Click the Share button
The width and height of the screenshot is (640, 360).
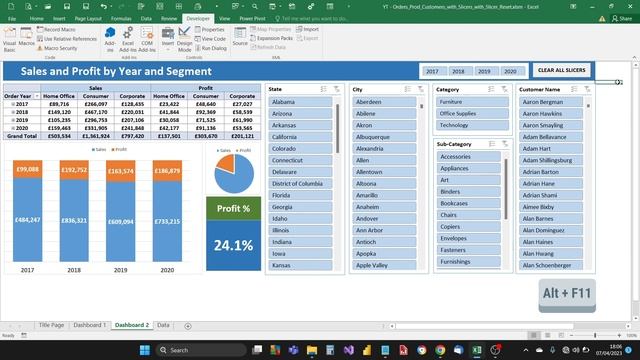pos(622,19)
